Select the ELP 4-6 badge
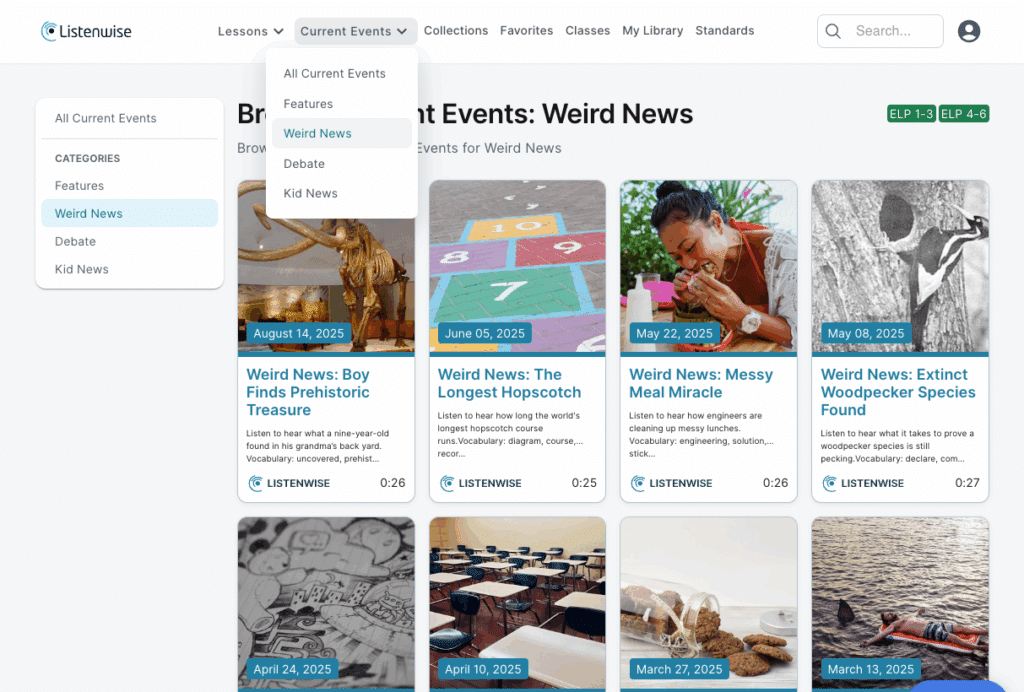 click(x=963, y=114)
